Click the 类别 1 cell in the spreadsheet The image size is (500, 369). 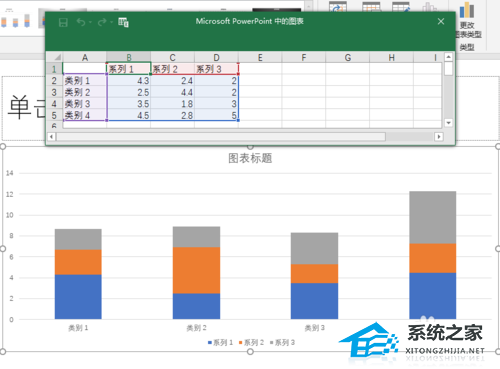tap(85, 80)
